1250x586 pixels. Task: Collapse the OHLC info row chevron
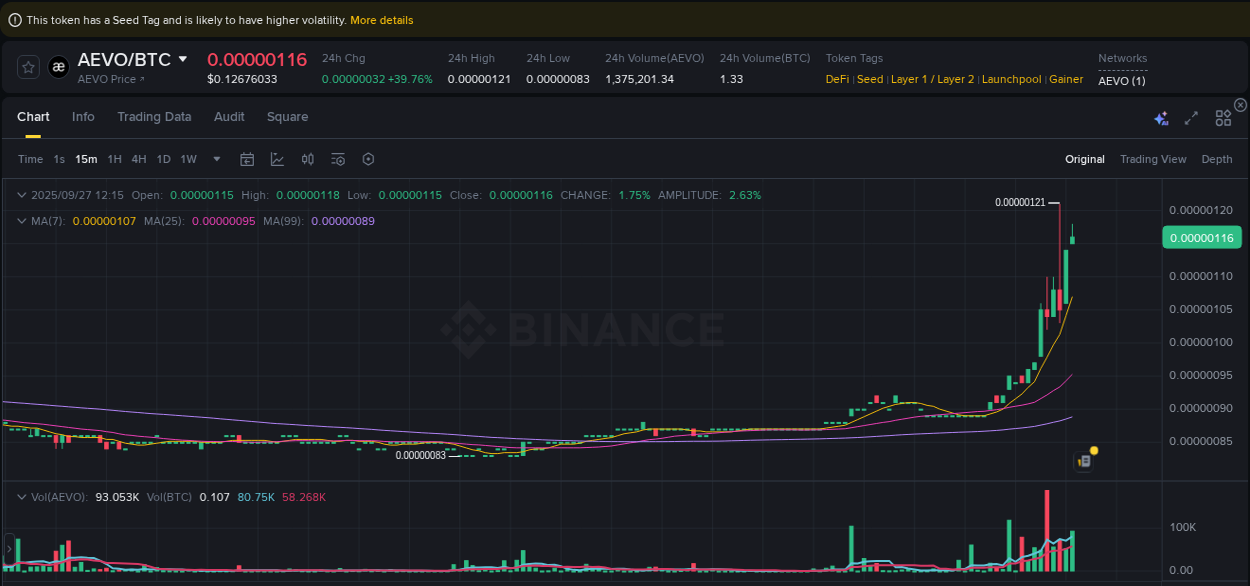[x=22, y=195]
